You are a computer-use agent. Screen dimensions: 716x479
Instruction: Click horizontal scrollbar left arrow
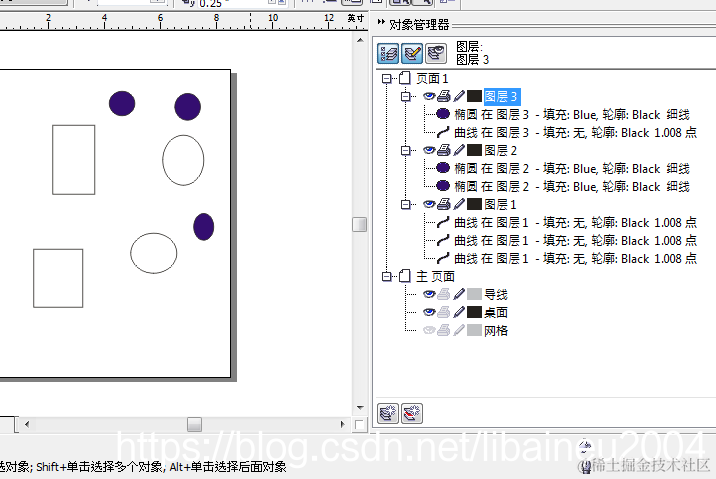27,424
